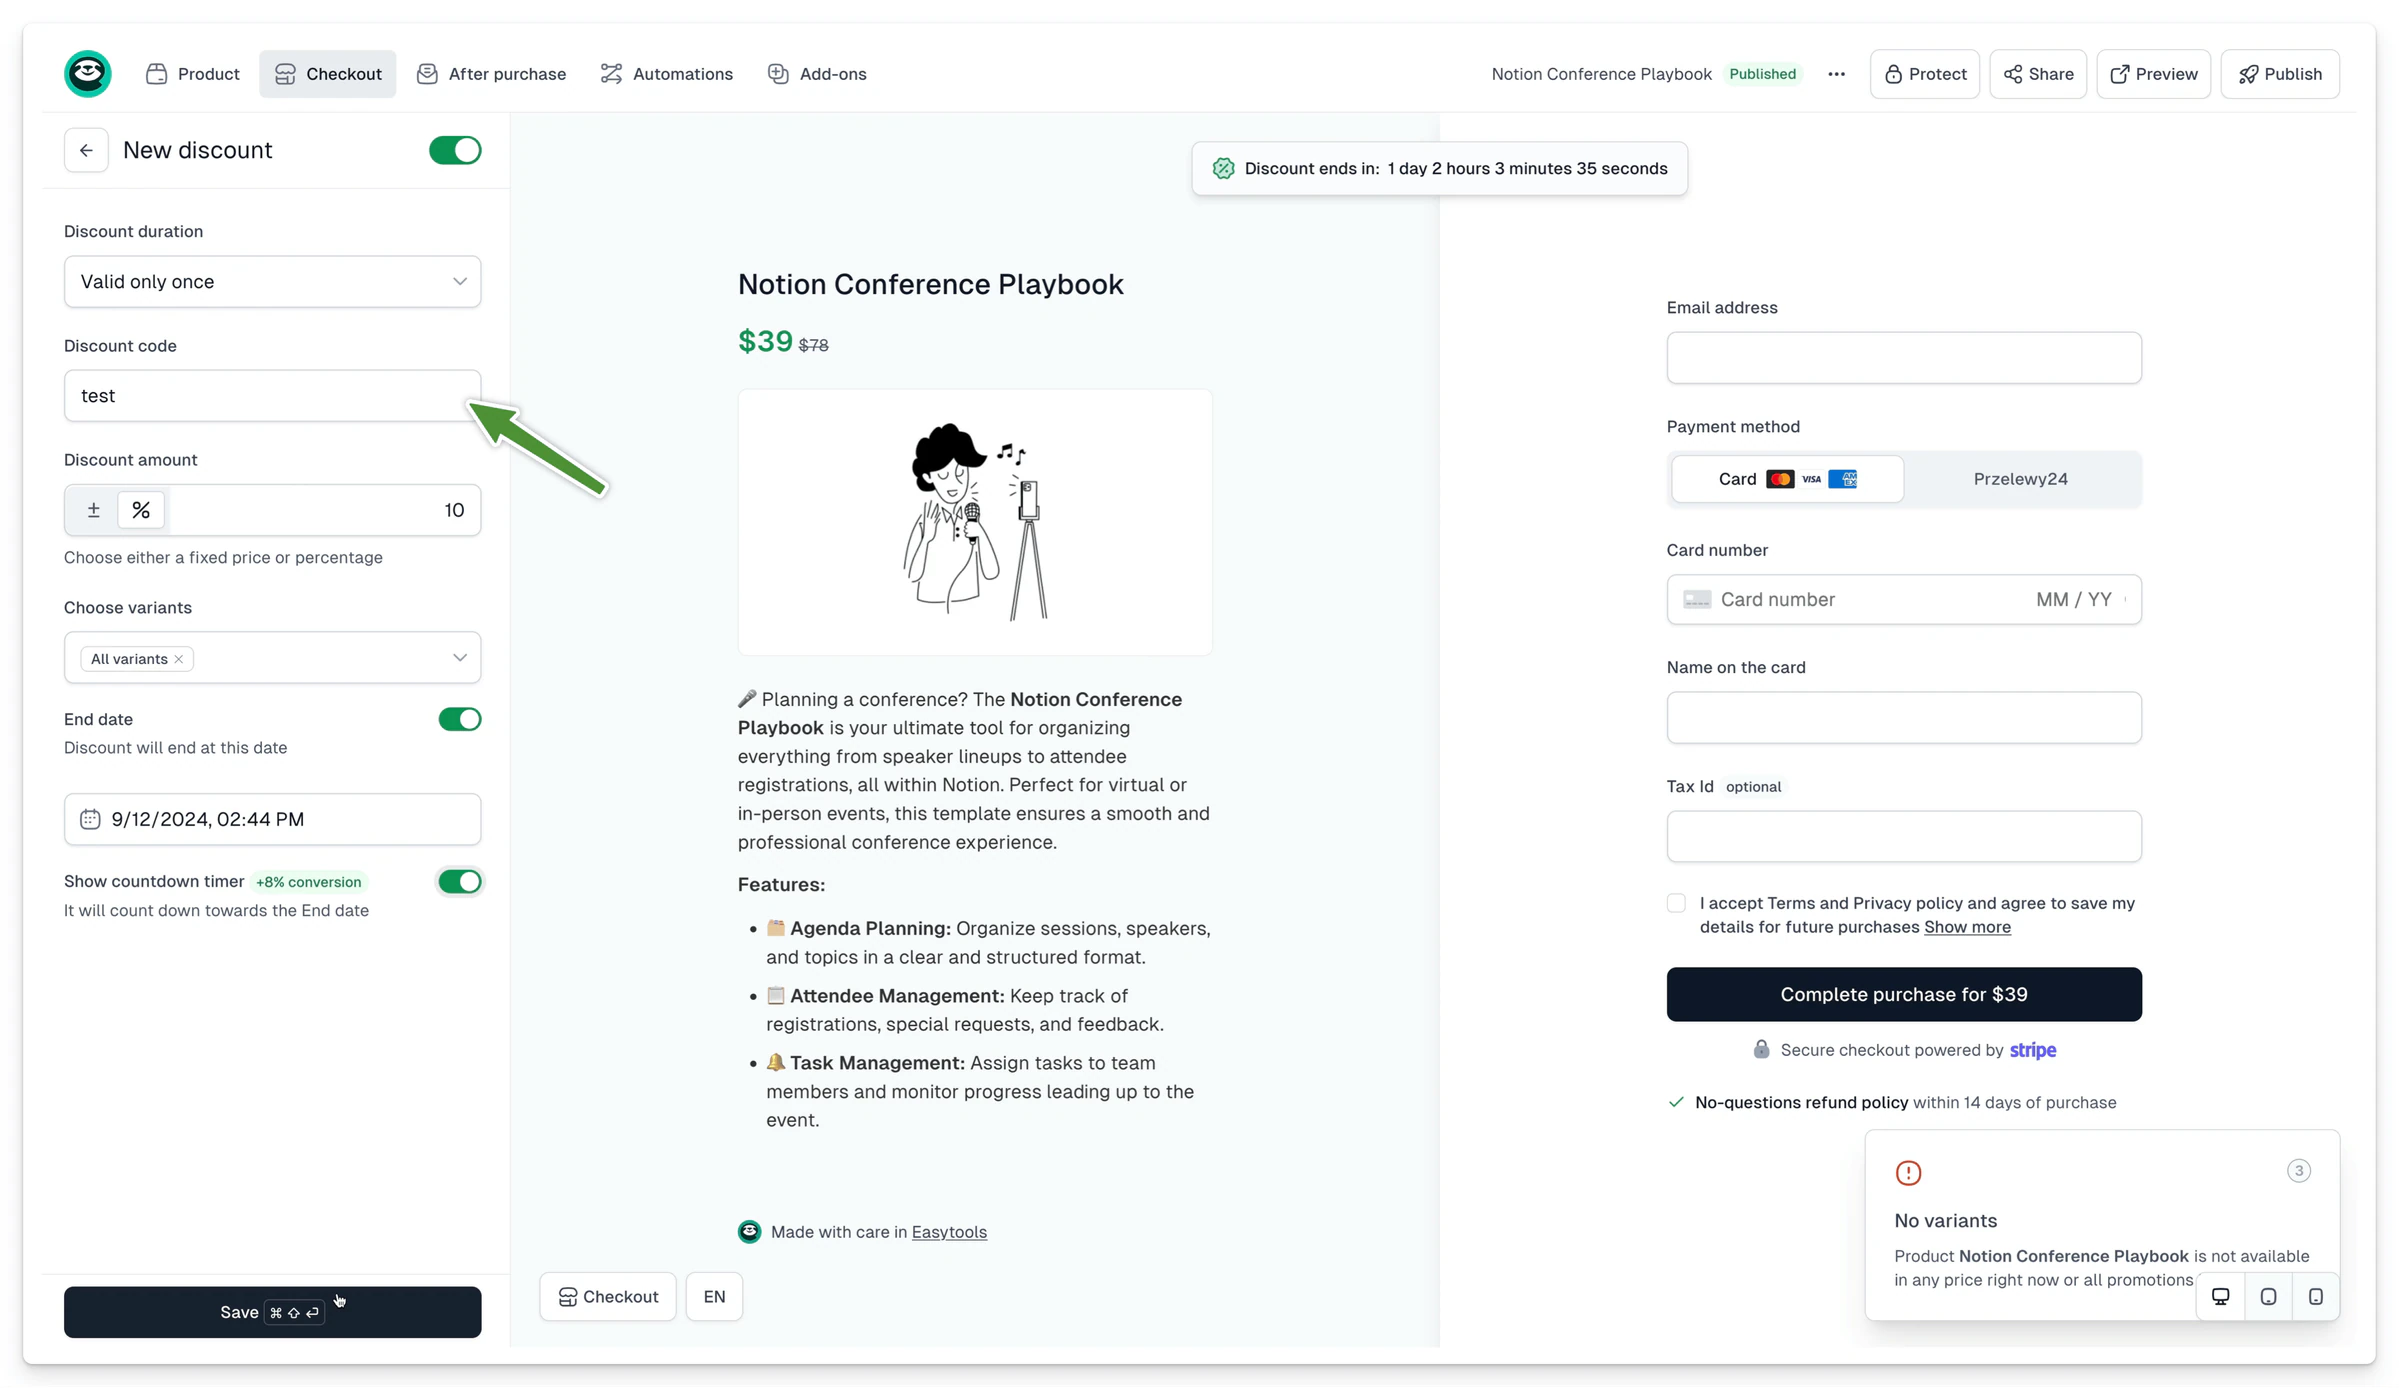Click the Share button
2400x1388 pixels.
coord(2038,74)
